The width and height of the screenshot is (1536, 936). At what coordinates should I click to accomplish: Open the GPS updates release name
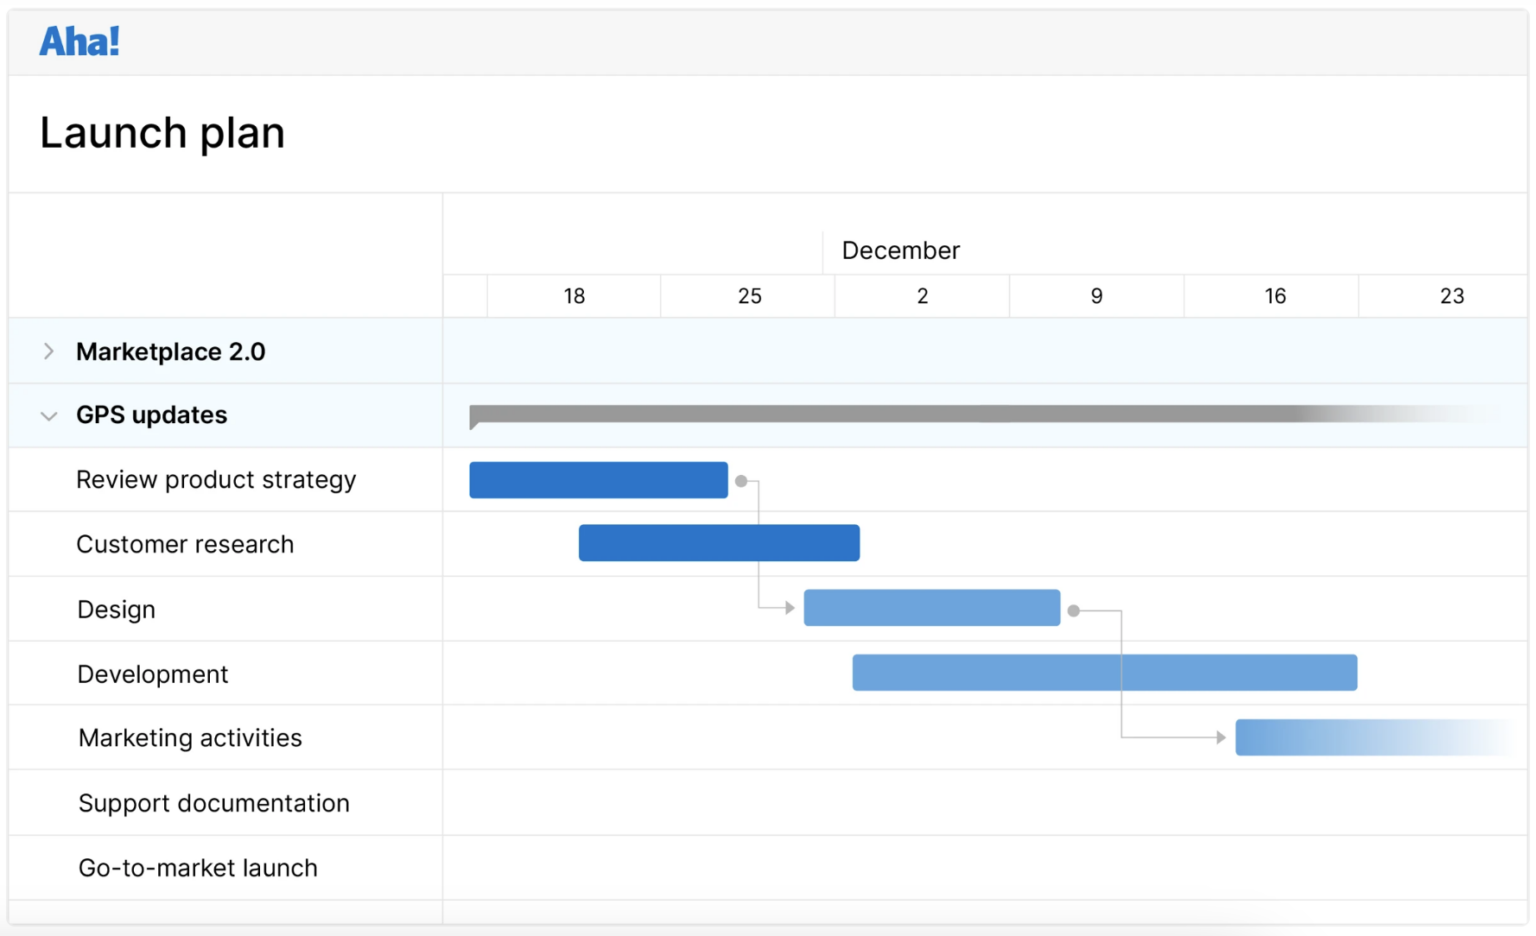point(152,415)
